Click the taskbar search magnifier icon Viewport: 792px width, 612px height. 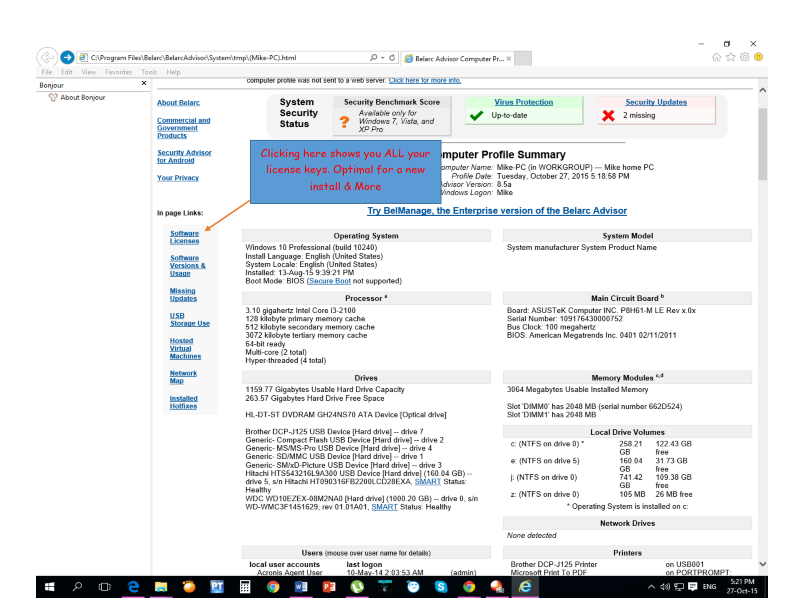pyautogui.click(x=78, y=587)
